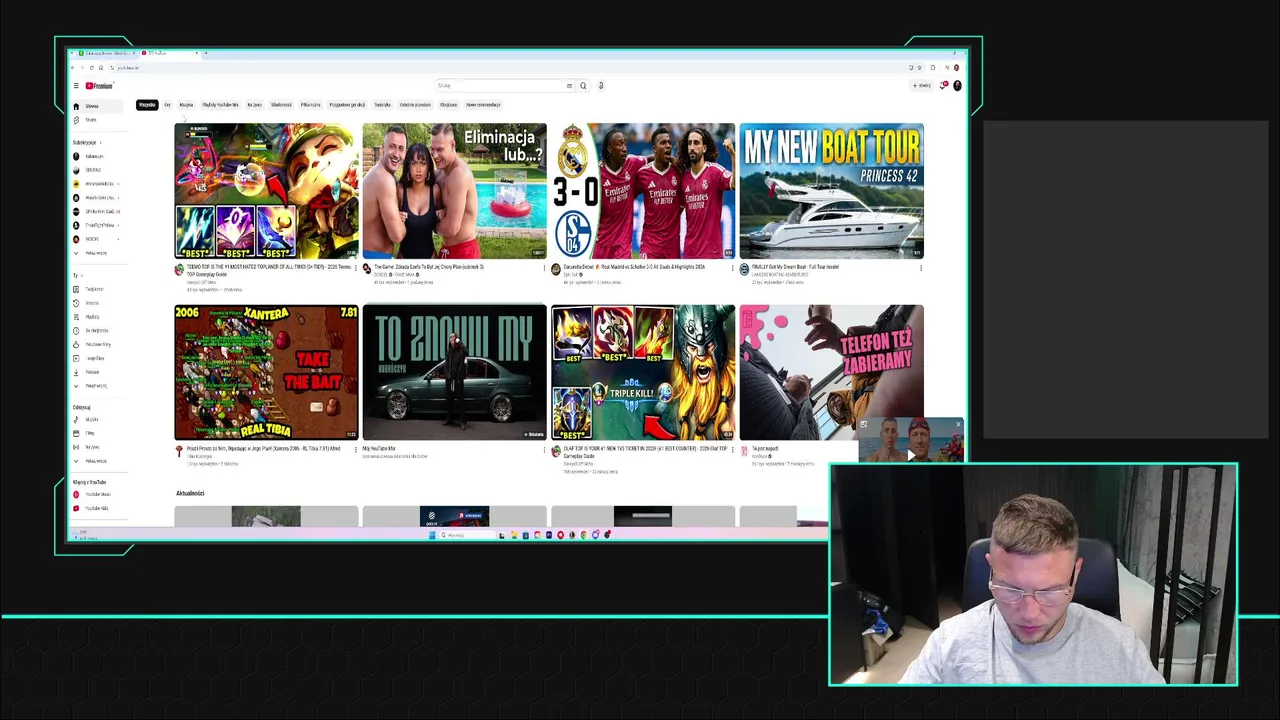Open Twoje filmy in the sidebar

pyautogui.click(x=96, y=358)
